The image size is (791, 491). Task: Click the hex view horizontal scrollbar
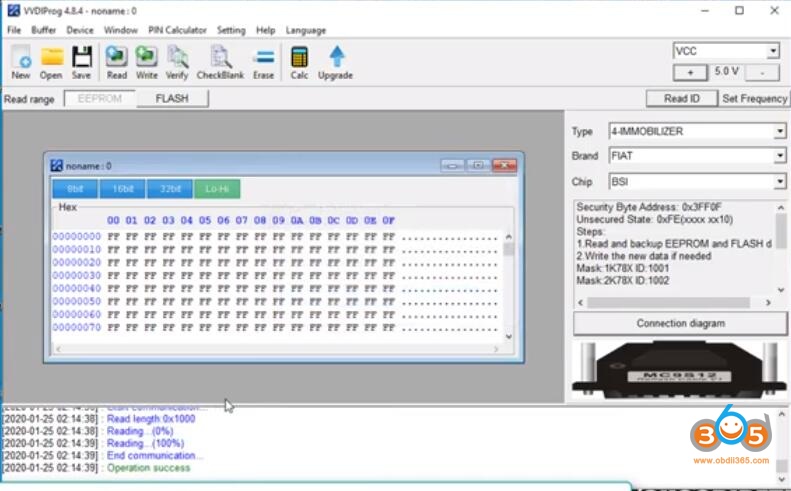pyautogui.click(x=277, y=349)
